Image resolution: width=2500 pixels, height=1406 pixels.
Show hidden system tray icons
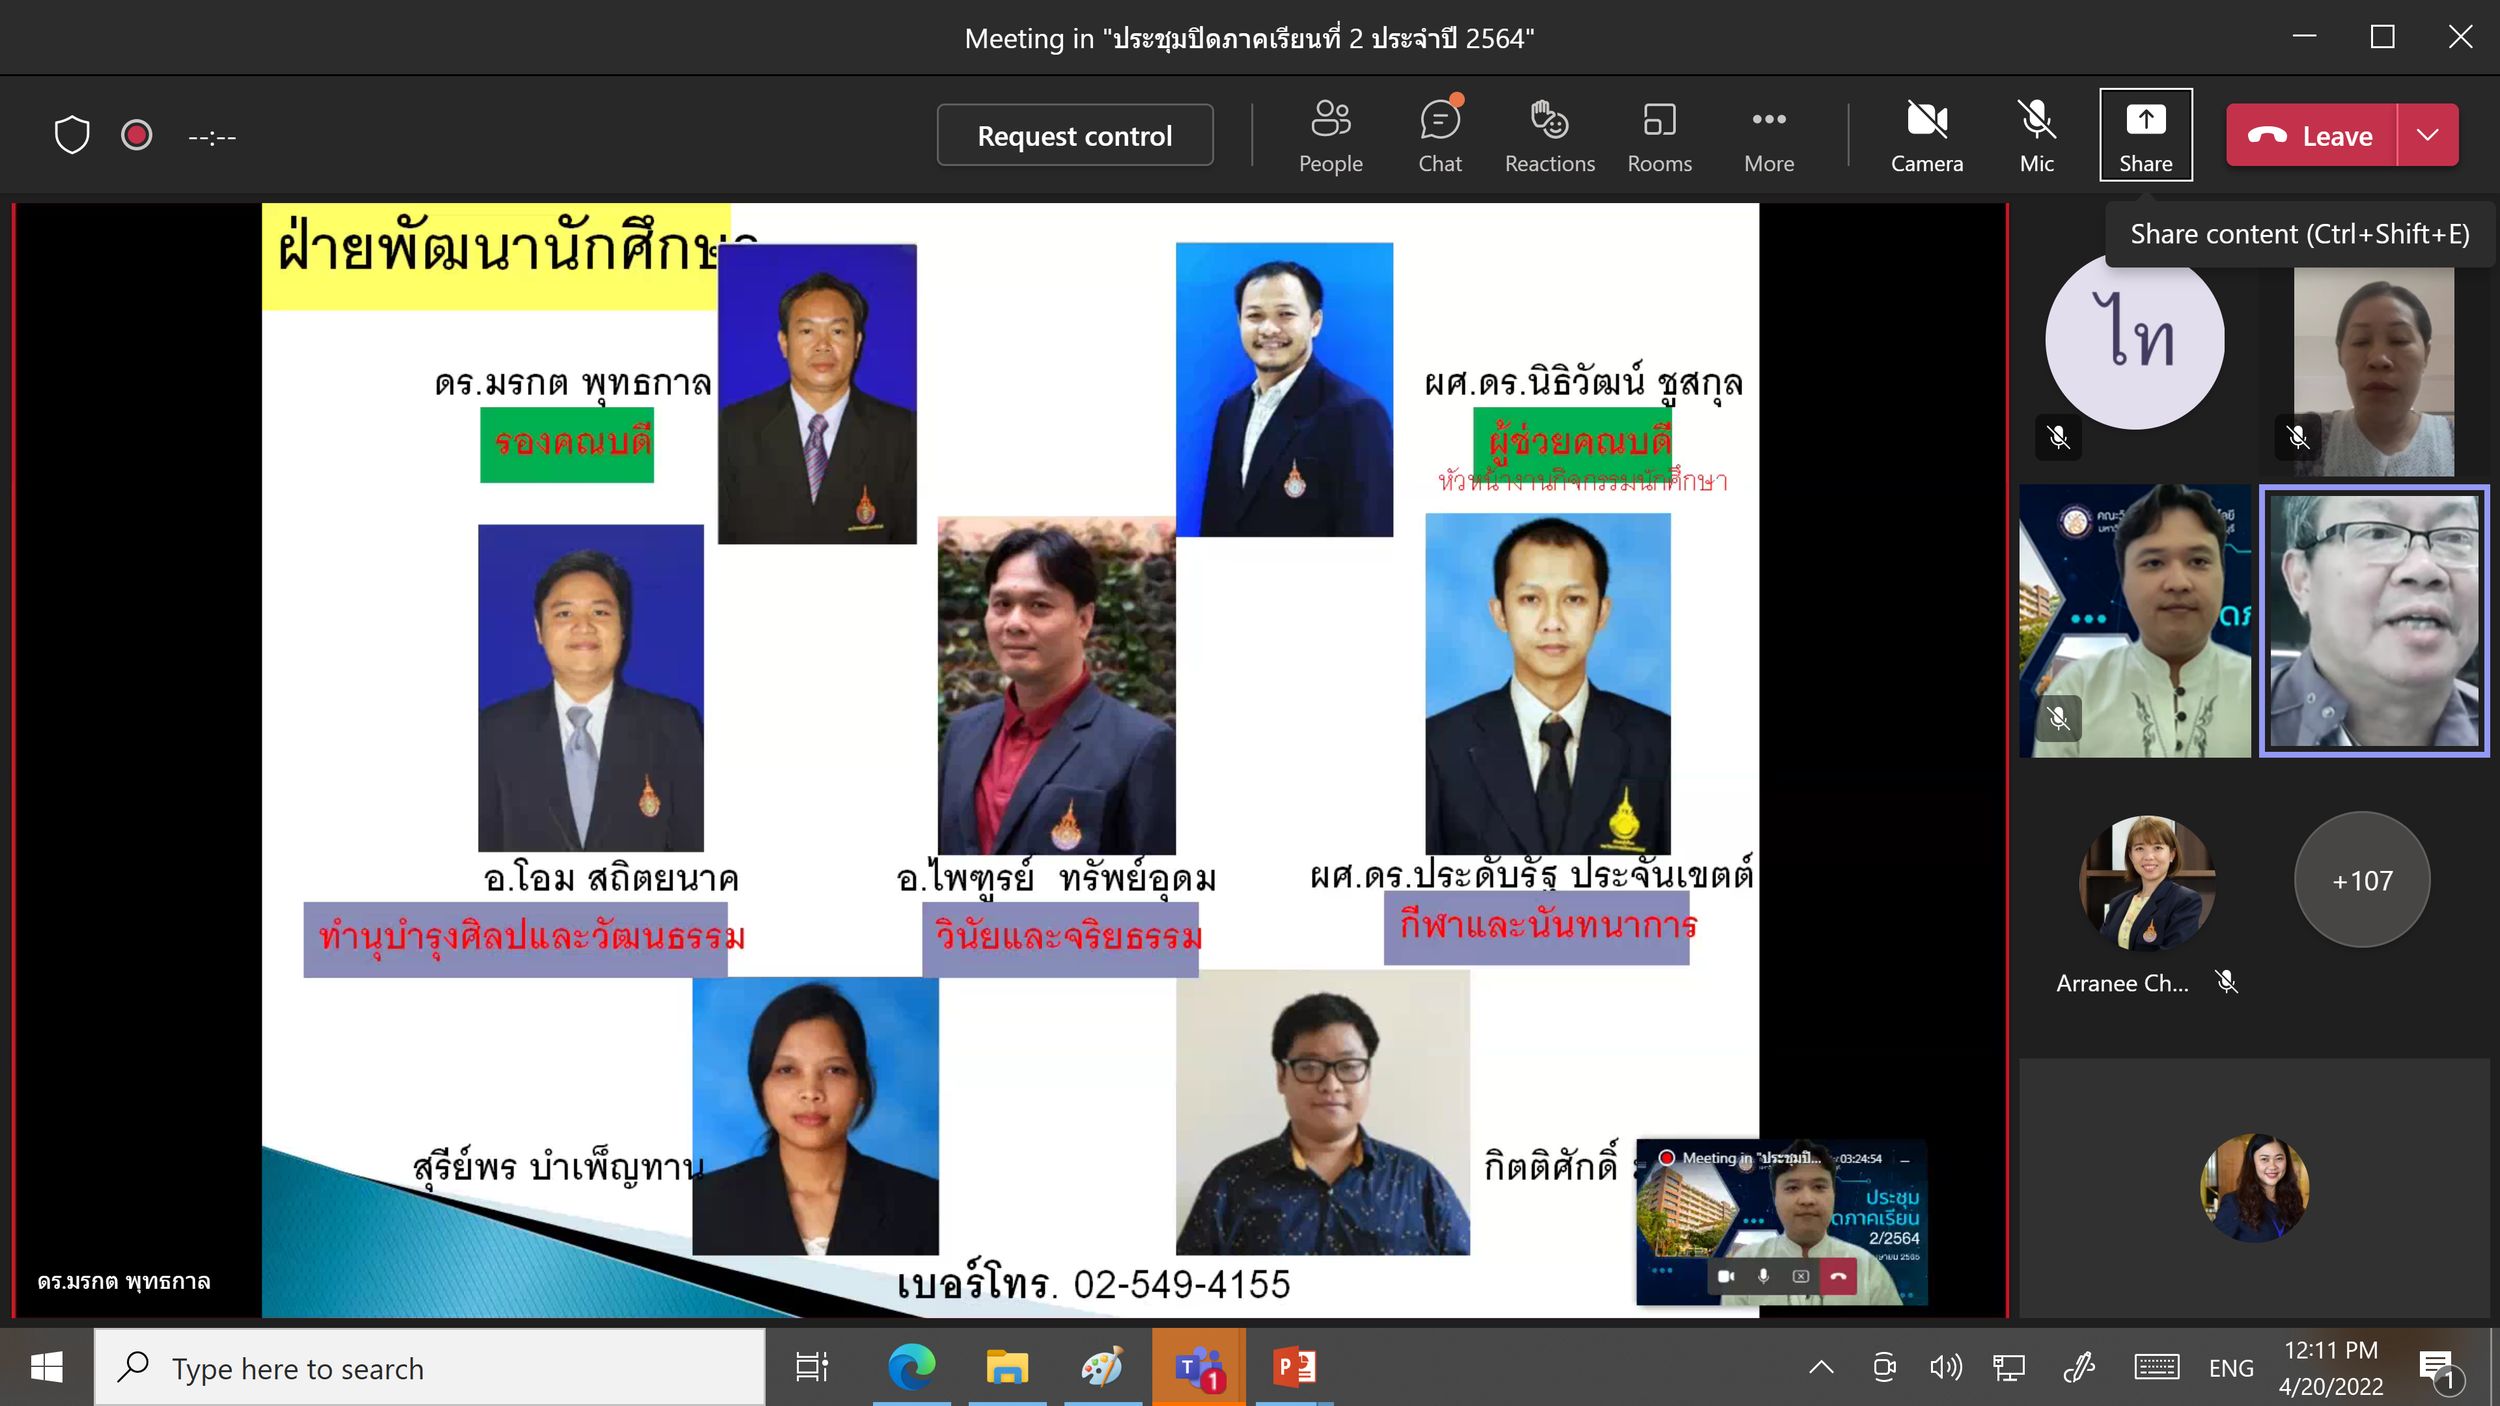click(x=1821, y=1368)
